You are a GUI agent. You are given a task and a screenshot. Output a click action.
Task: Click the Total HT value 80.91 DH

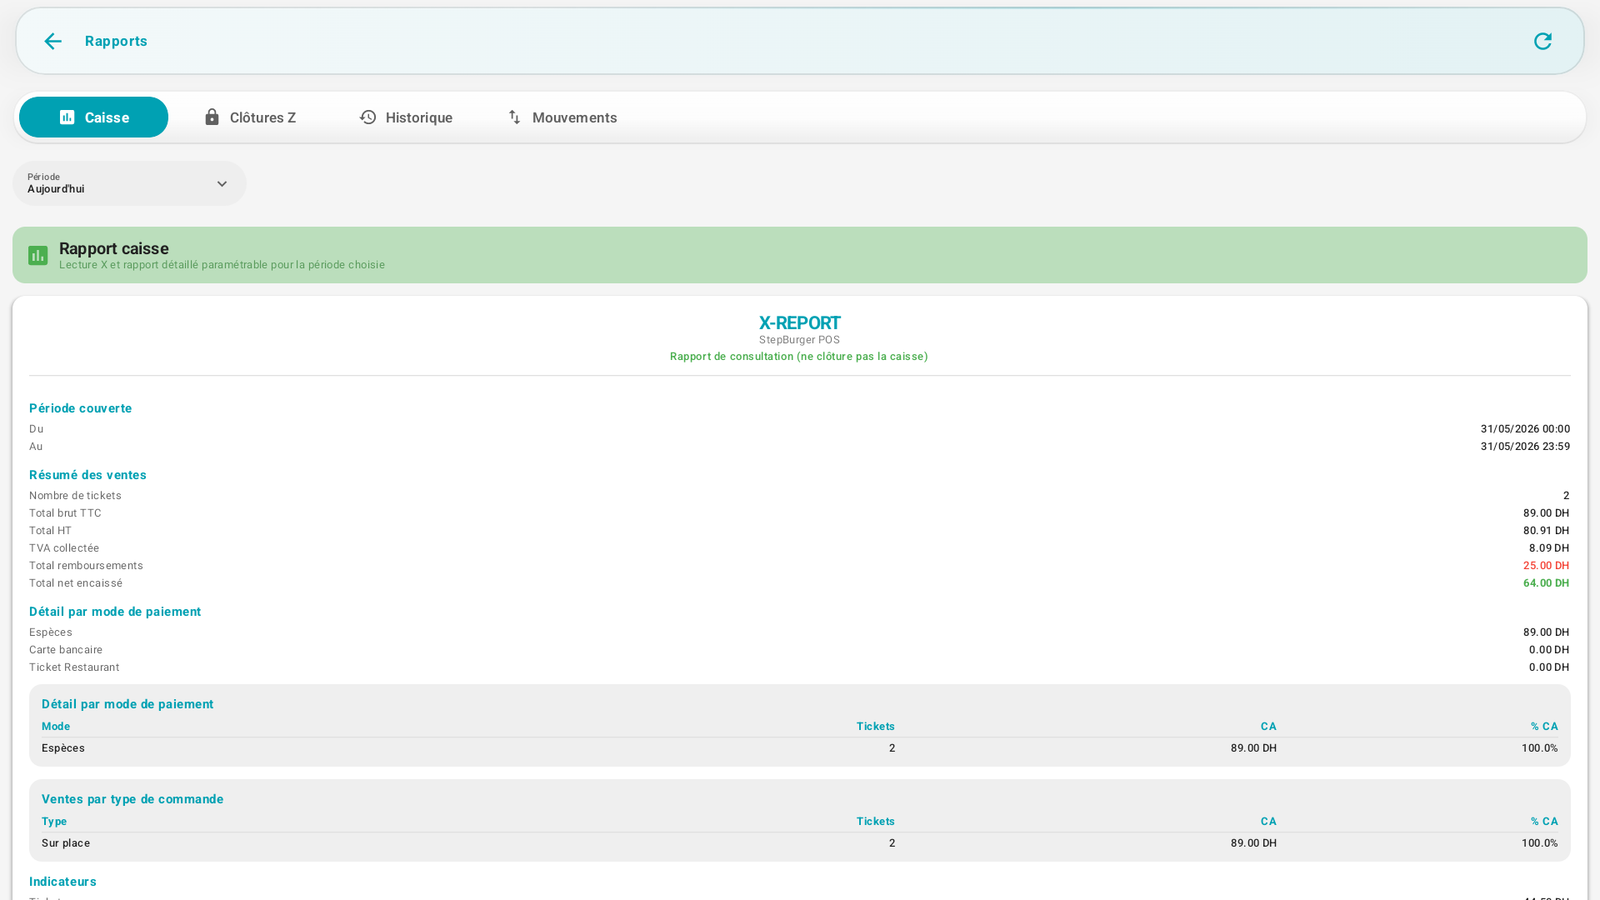pyautogui.click(x=1546, y=531)
